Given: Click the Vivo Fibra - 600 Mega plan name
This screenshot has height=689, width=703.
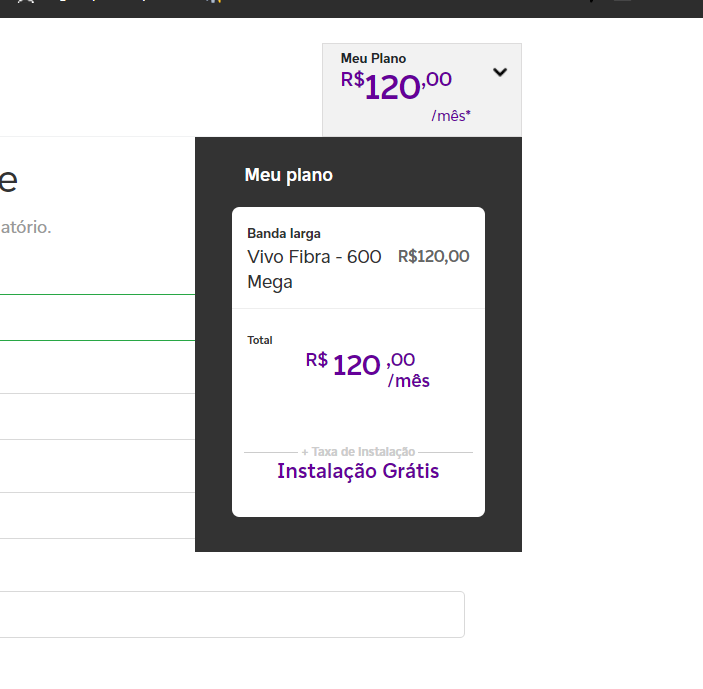Looking at the screenshot, I should coord(314,269).
